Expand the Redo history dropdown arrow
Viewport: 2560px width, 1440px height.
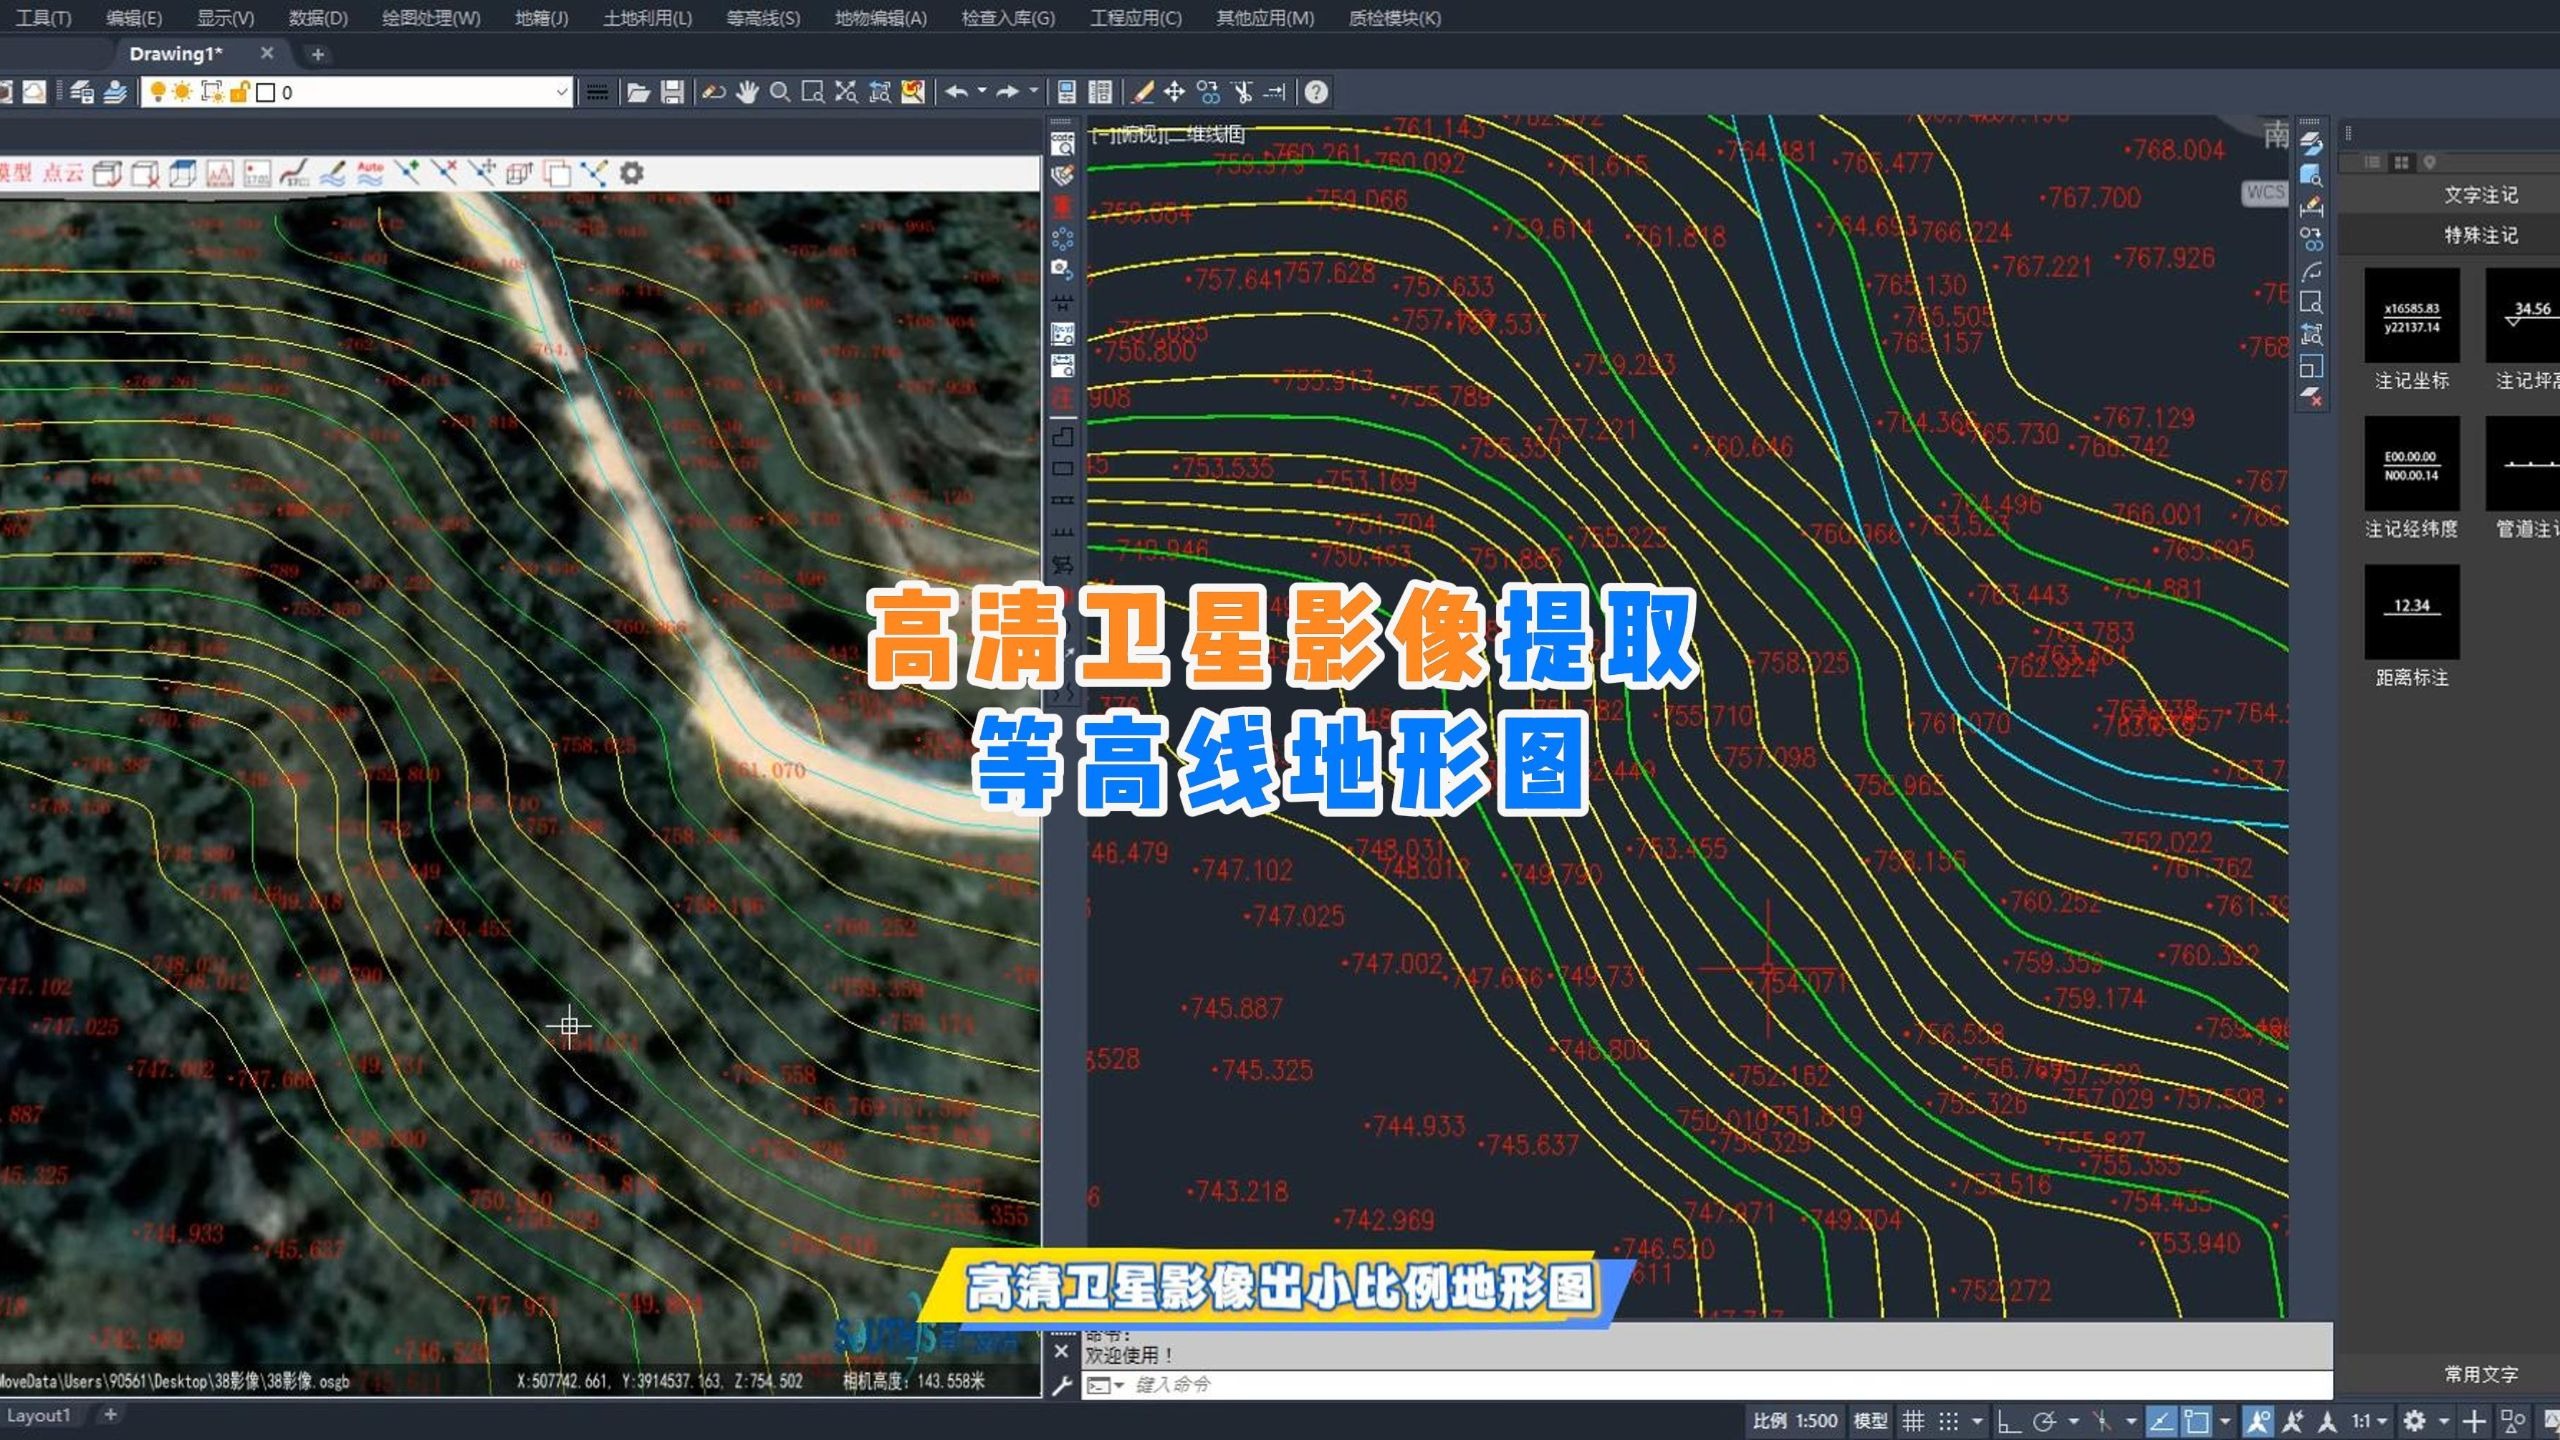(1033, 93)
